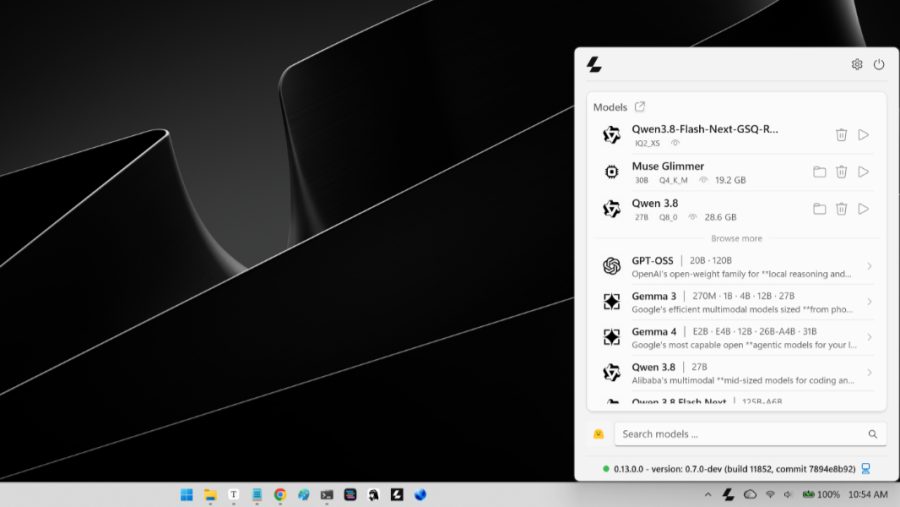Expand the Gemma 4 model family chevron

(x=869, y=338)
